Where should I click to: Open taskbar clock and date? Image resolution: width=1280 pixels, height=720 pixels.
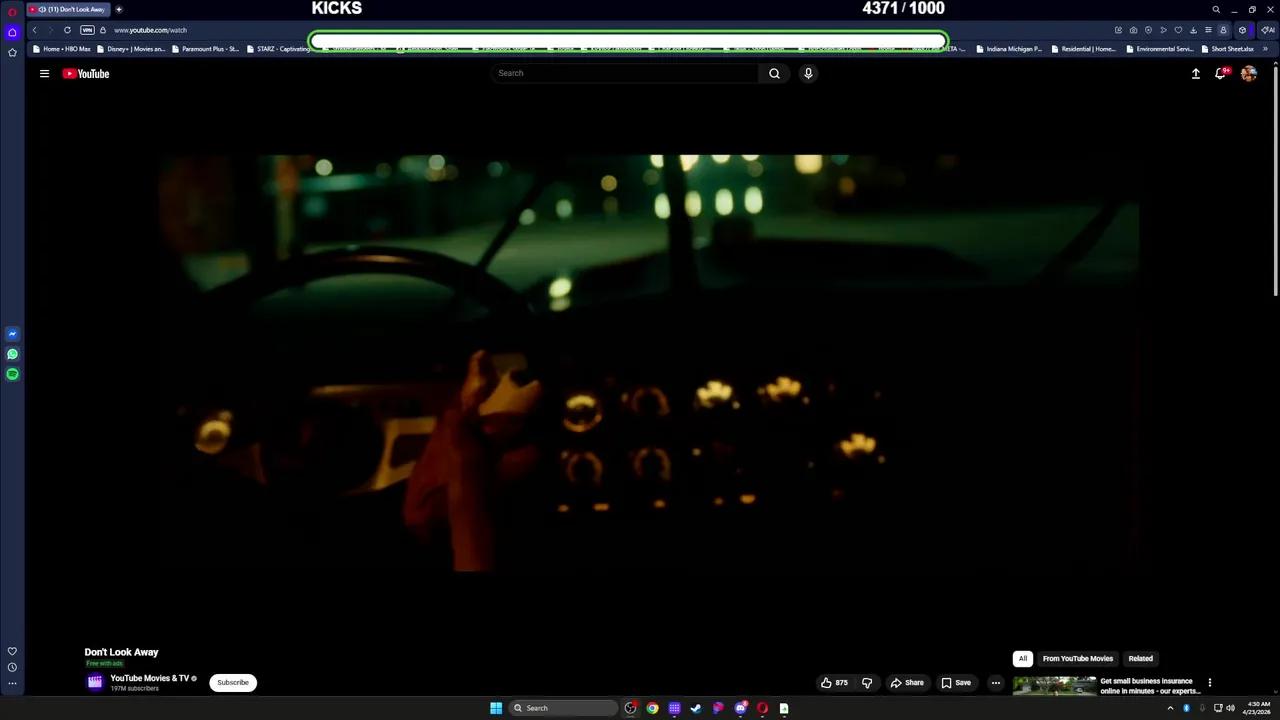click(x=1258, y=708)
